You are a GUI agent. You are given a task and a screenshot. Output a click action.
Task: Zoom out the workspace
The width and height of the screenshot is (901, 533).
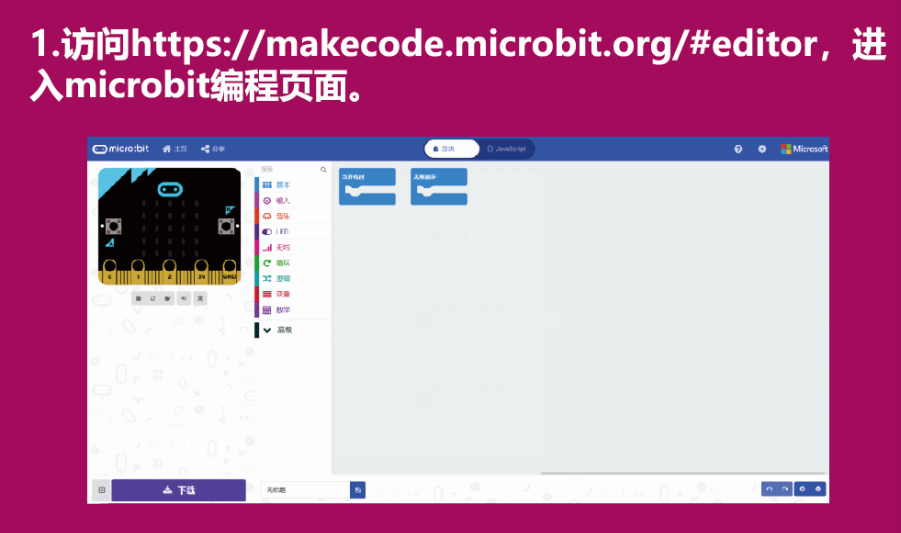click(803, 489)
